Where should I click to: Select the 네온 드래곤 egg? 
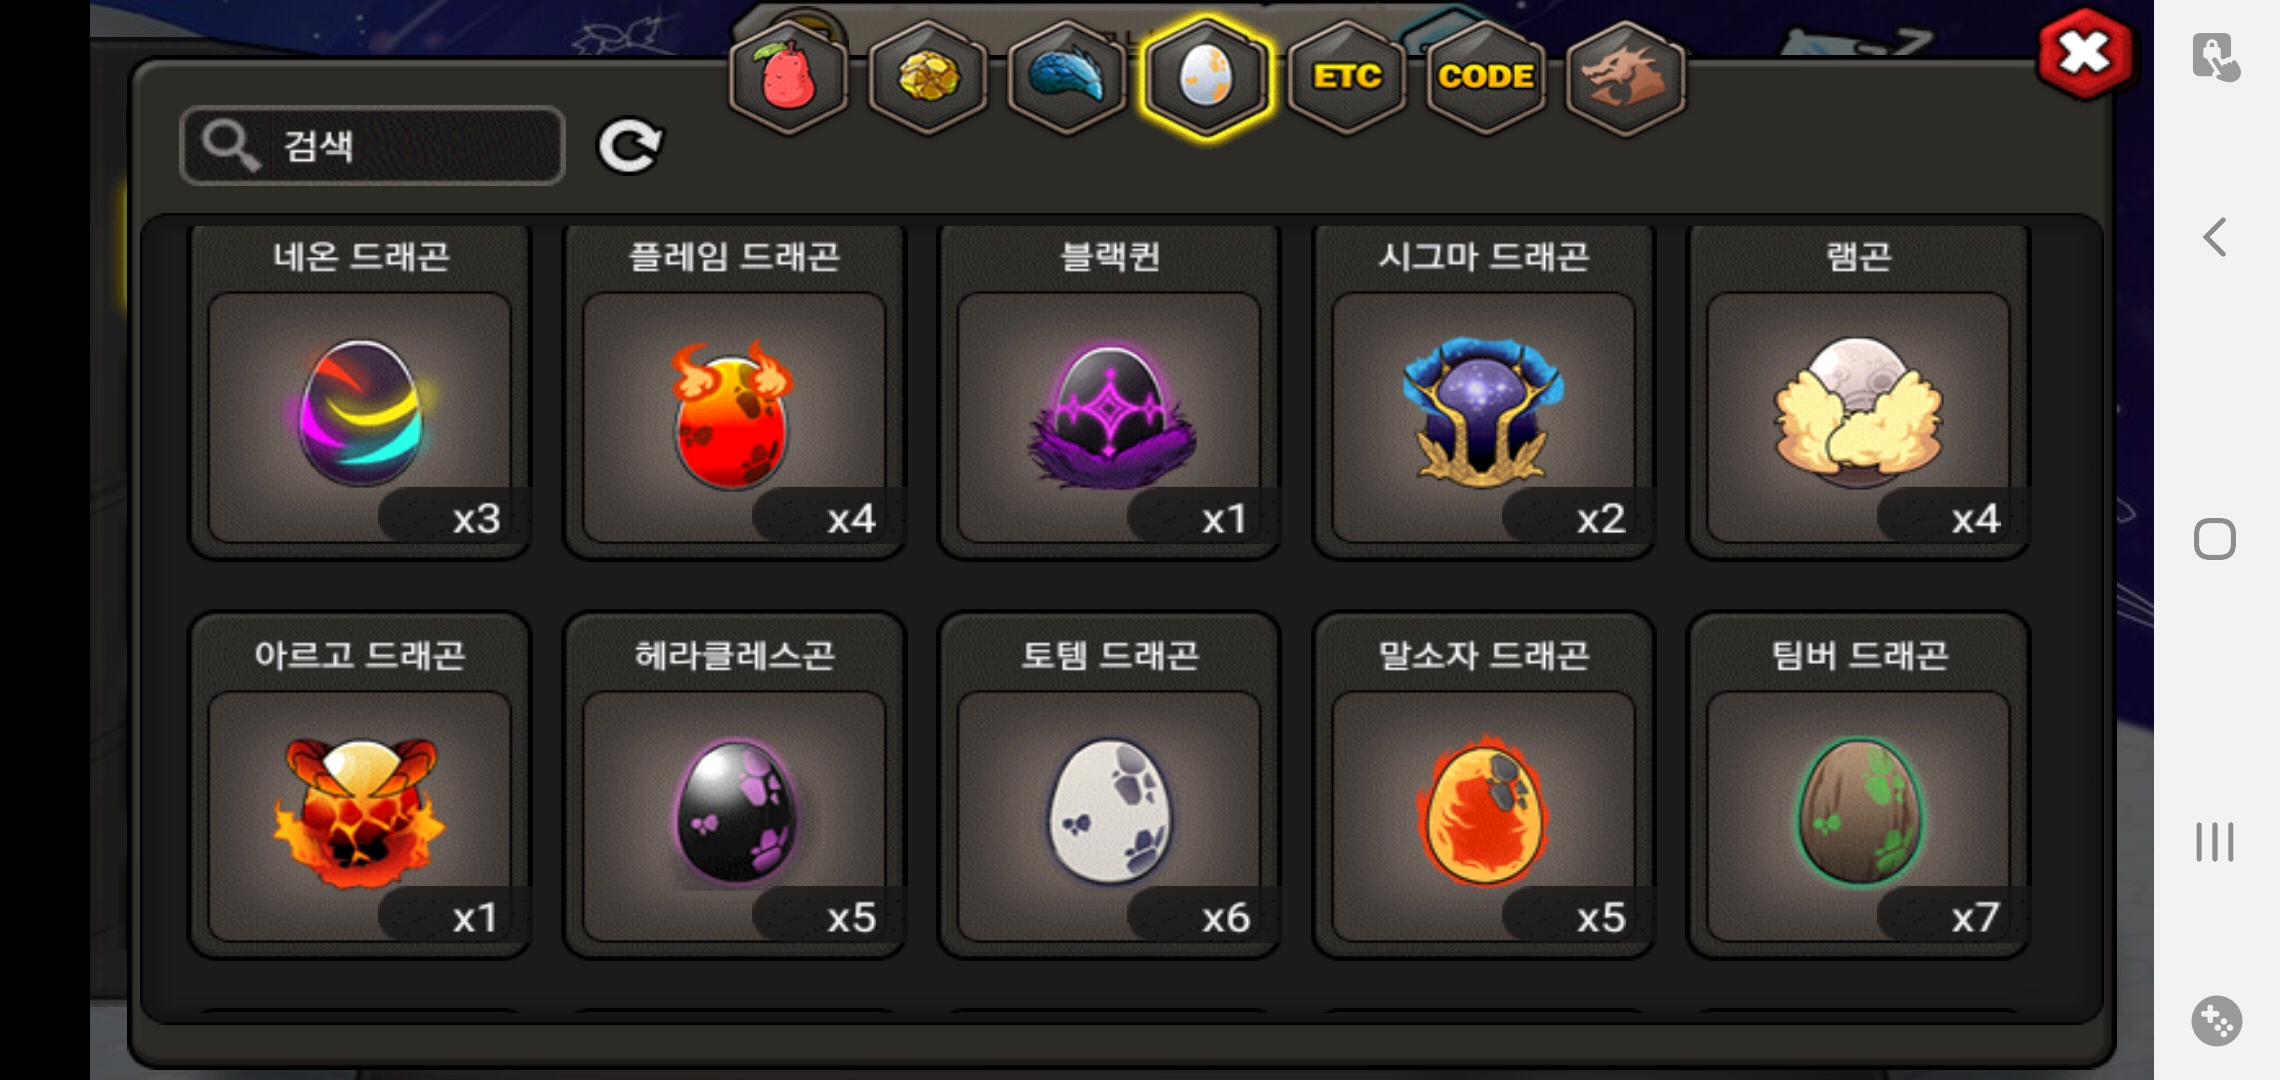click(x=360, y=392)
